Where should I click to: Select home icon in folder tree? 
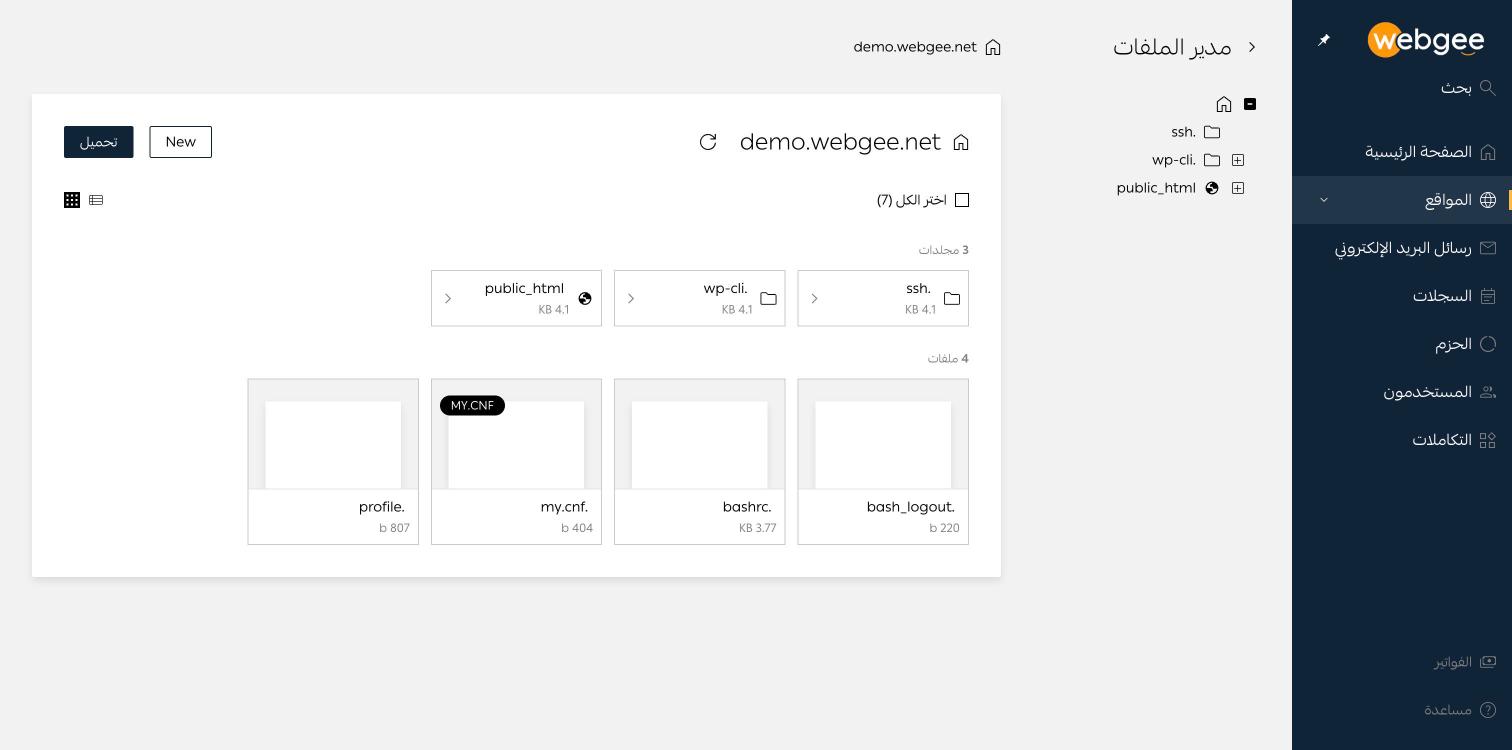(1224, 104)
